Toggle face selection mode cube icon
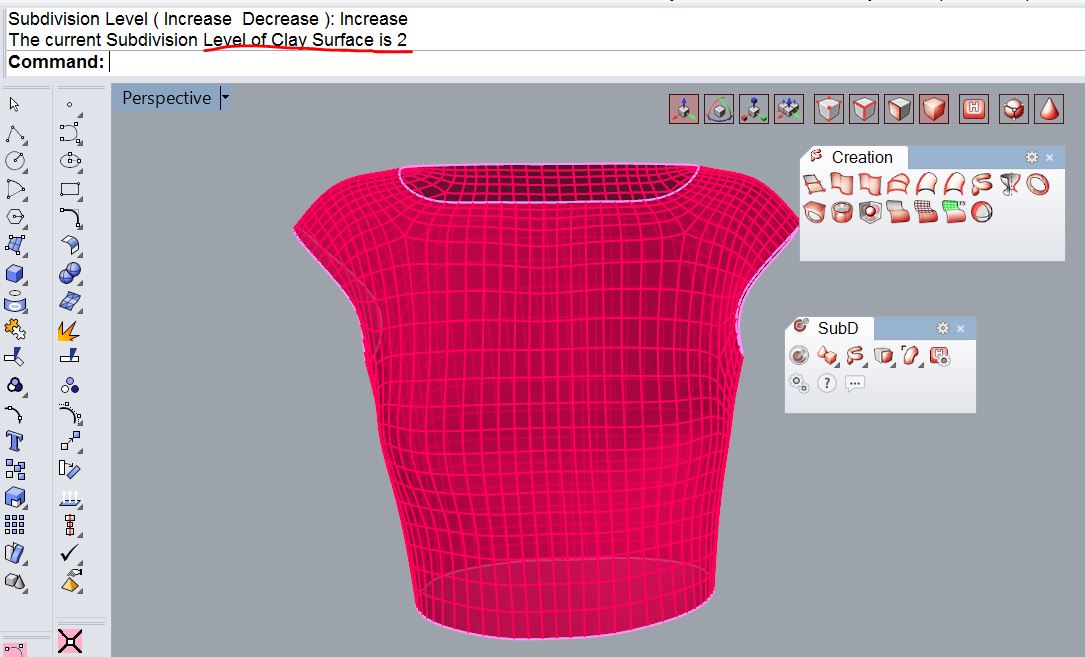Viewport: 1085px width, 657px height. 899,109
